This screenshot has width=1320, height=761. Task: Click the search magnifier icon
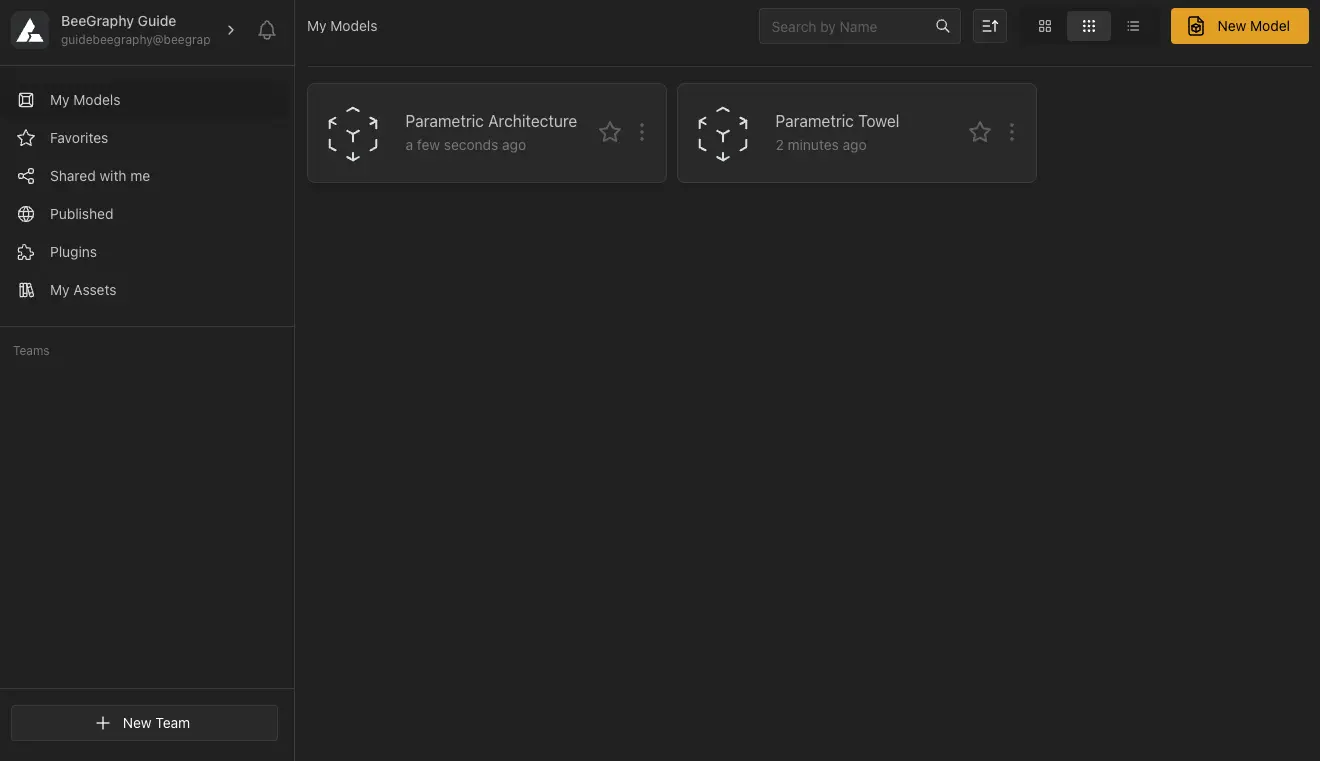point(942,27)
